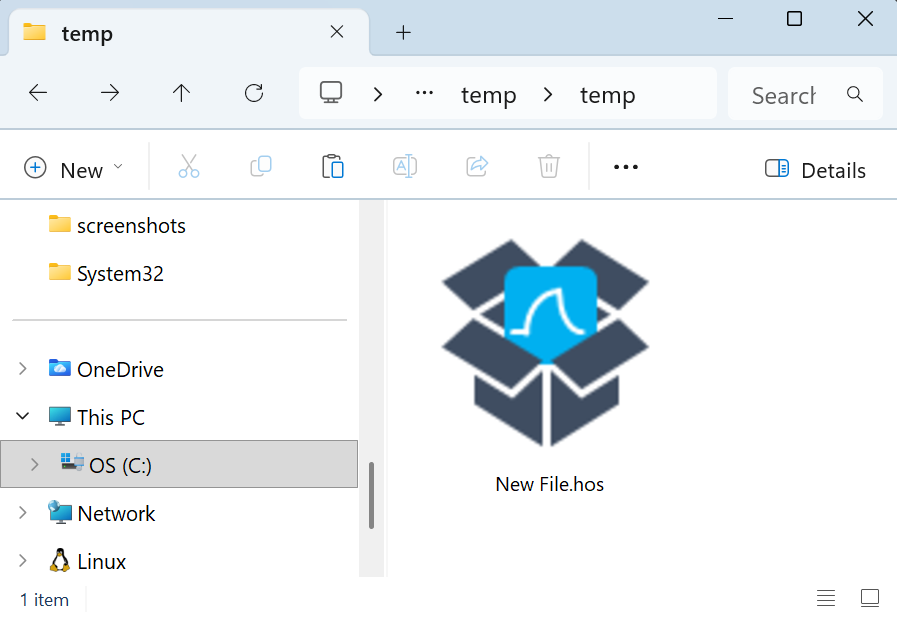The width and height of the screenshot is (897, 617).
Task: Open chevron between temp breadcrumbs
Action: coord(548,94)
